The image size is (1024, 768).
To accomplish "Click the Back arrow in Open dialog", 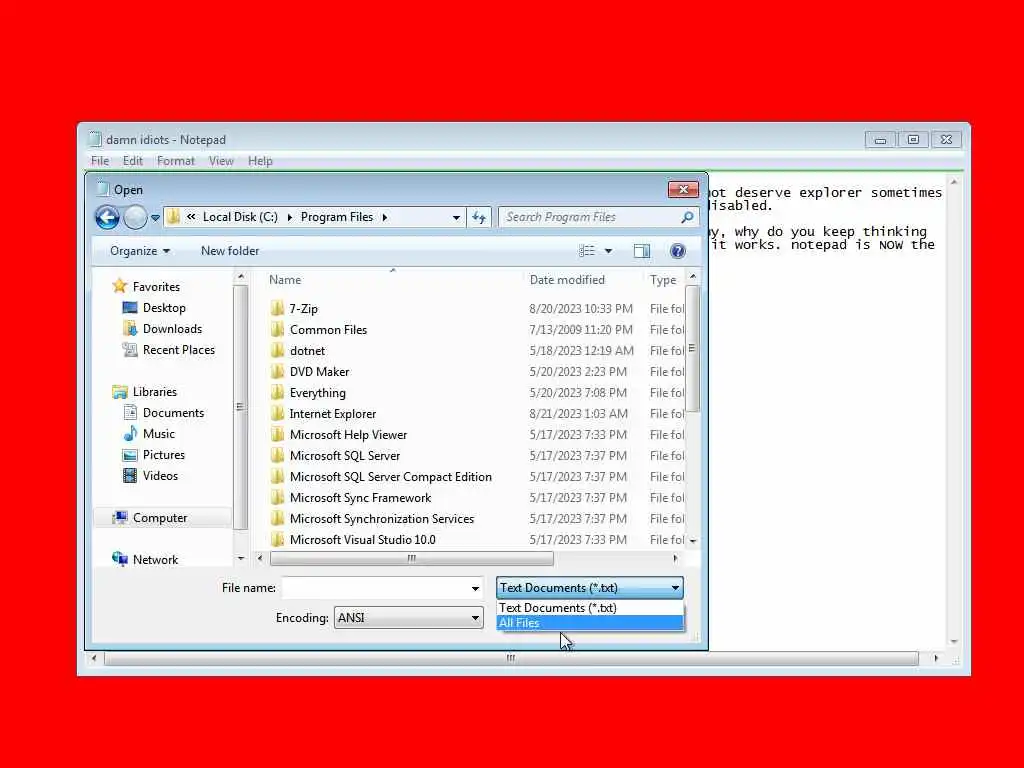I will click(x=108, y=217).
